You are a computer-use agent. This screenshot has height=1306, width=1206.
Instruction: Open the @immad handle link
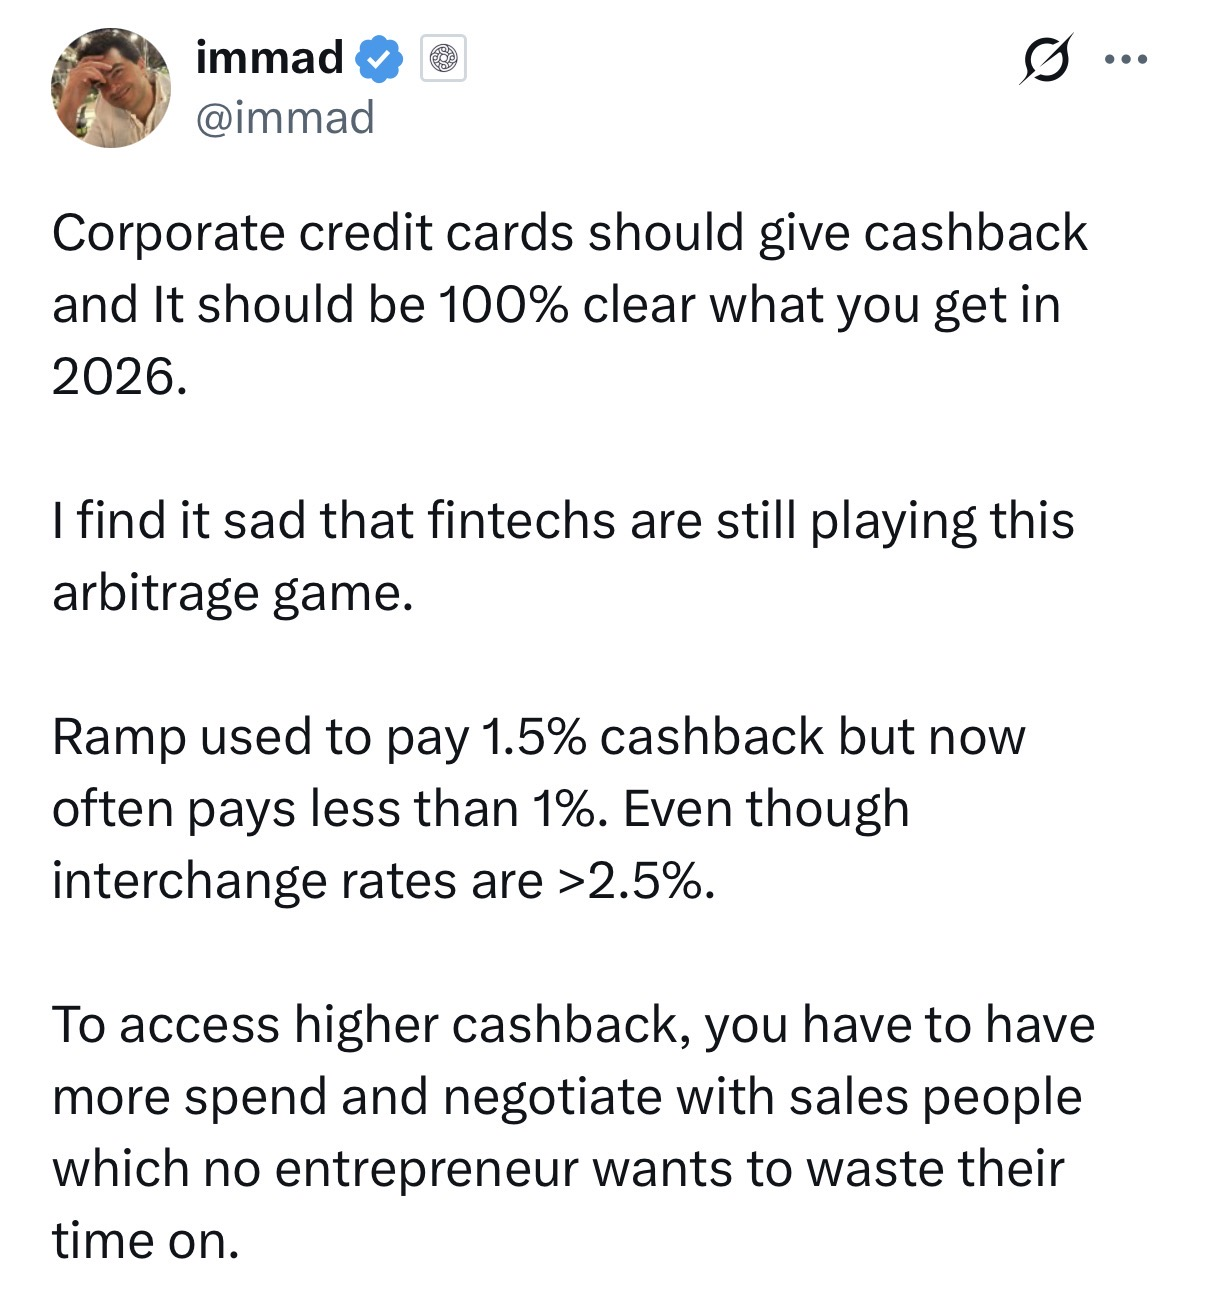[x=285, y=118]
